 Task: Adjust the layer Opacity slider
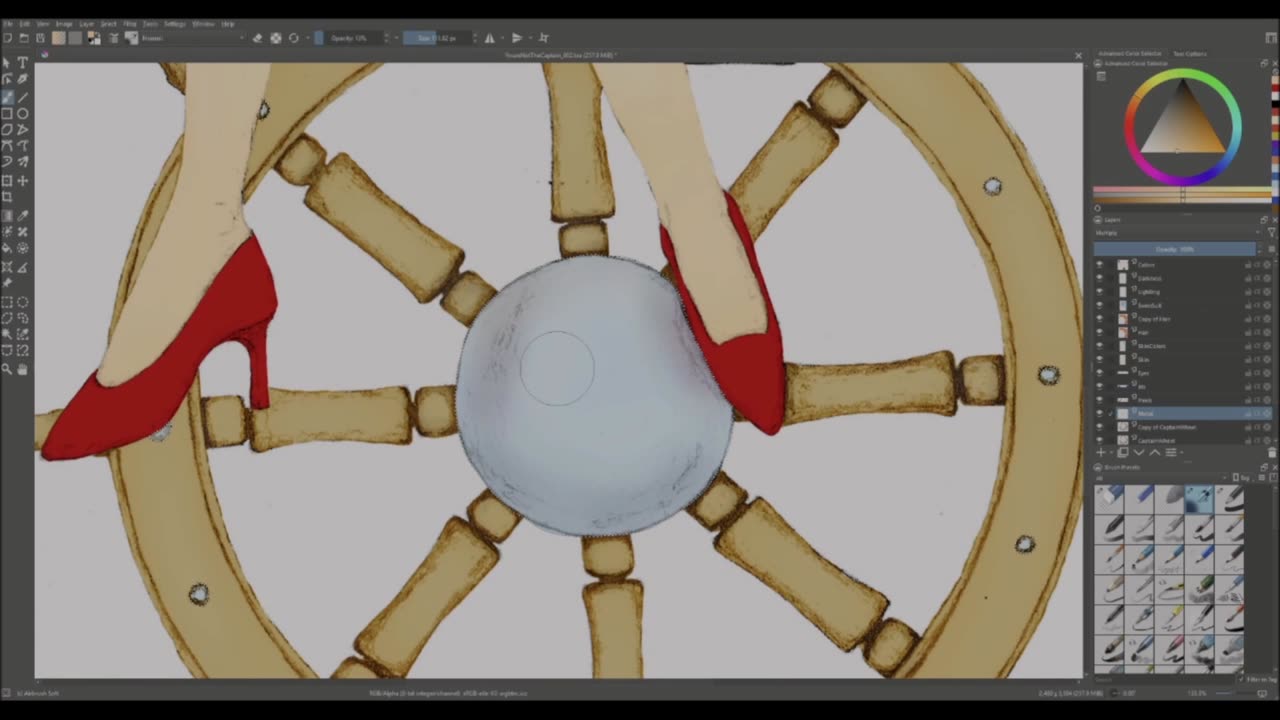point(1175,249)
